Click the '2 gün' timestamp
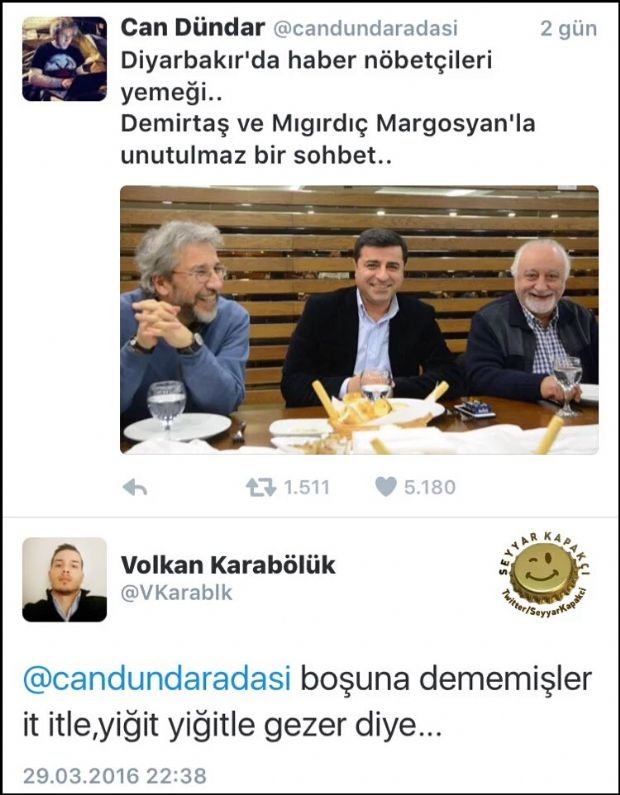The height and width of the screenshot is (795, 620). pos(569,29)
